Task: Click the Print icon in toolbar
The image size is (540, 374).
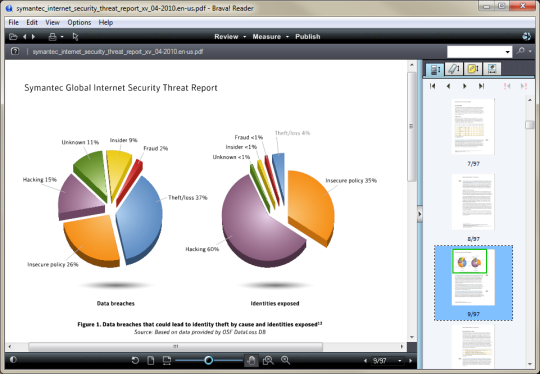Action: point(52,37)
